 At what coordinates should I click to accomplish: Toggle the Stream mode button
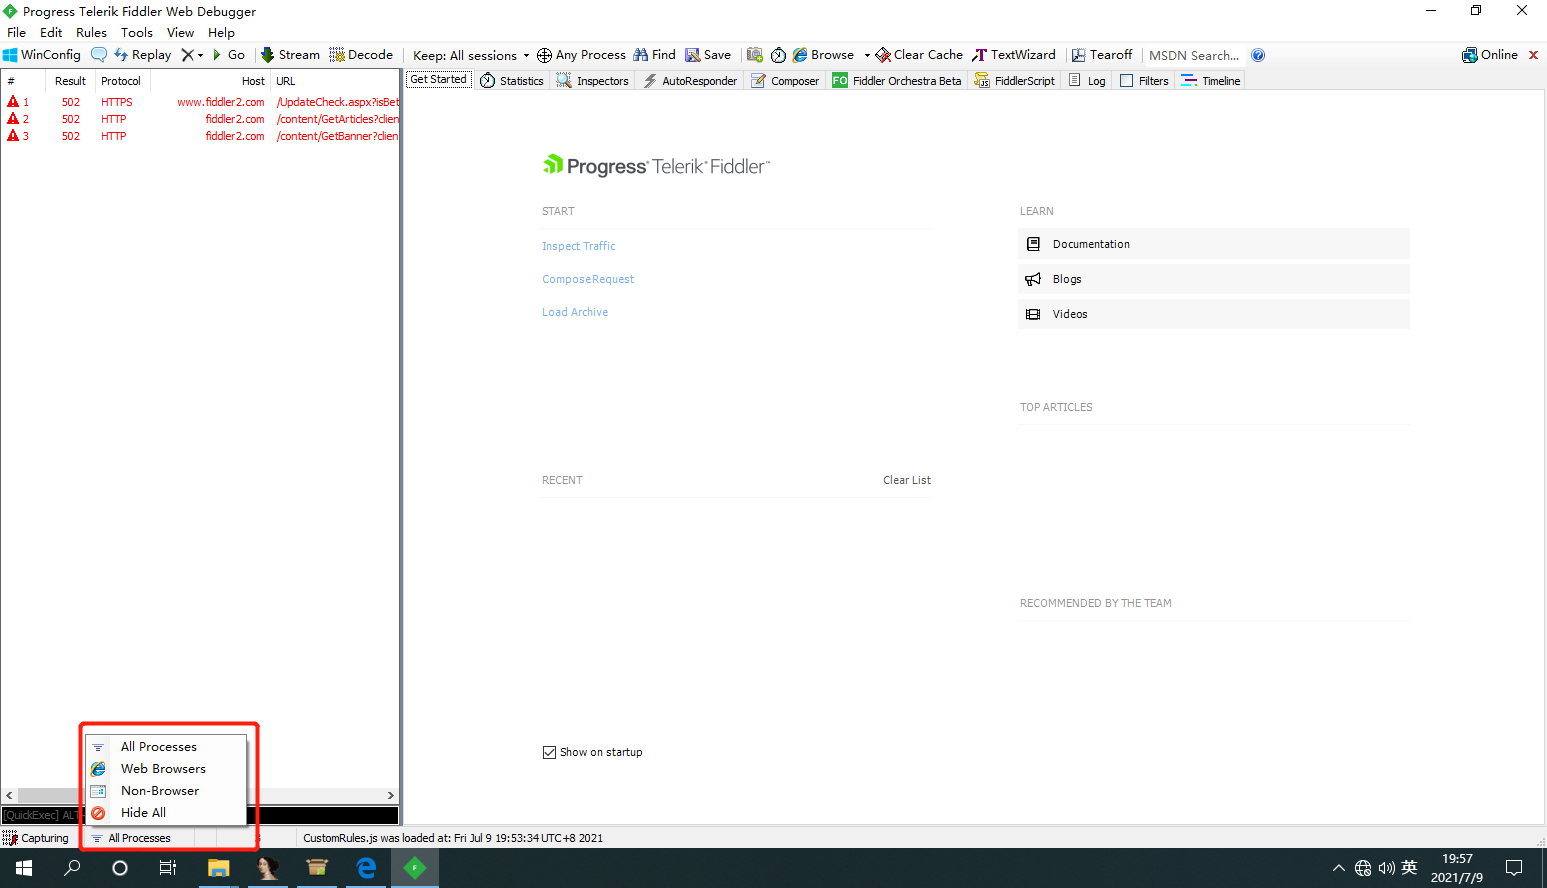click(290, 55)
